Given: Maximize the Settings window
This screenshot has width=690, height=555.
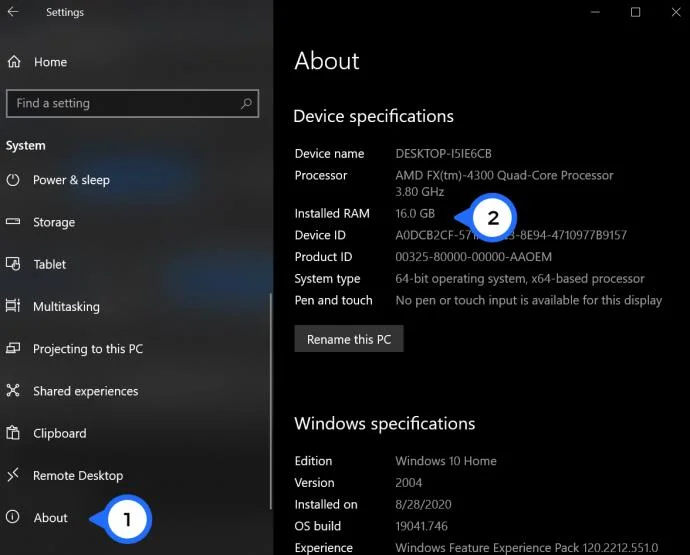Looking at the screenshot, I should click(x=635, y=12).
